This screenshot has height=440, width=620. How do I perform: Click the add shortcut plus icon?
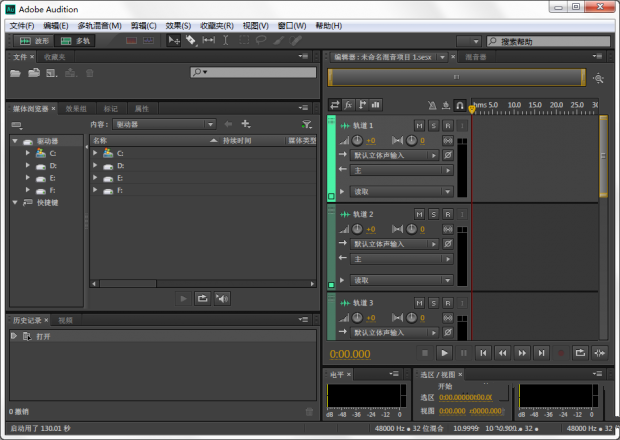(246, 124)
